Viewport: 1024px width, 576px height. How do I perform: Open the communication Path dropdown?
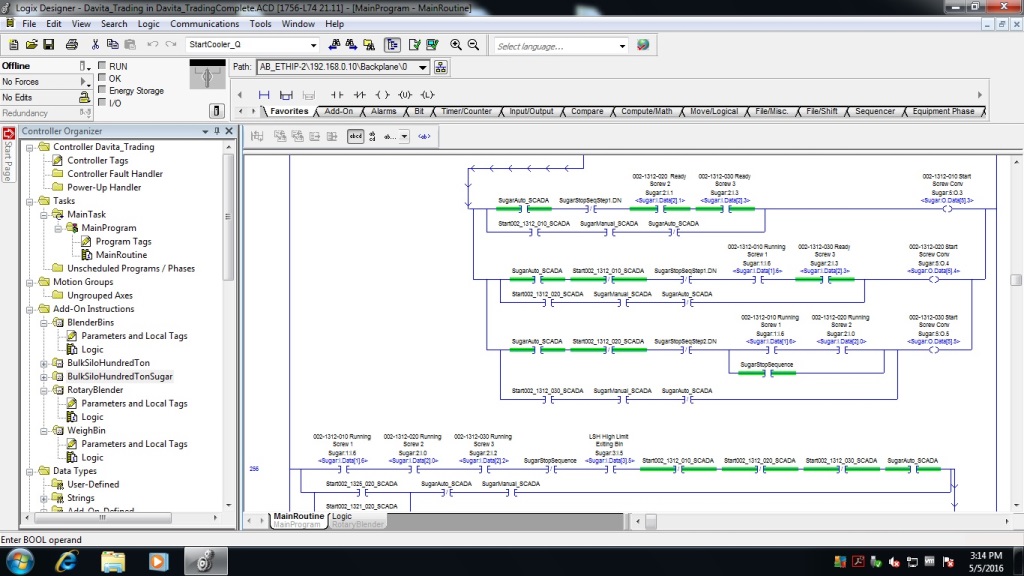click(423, 67)
